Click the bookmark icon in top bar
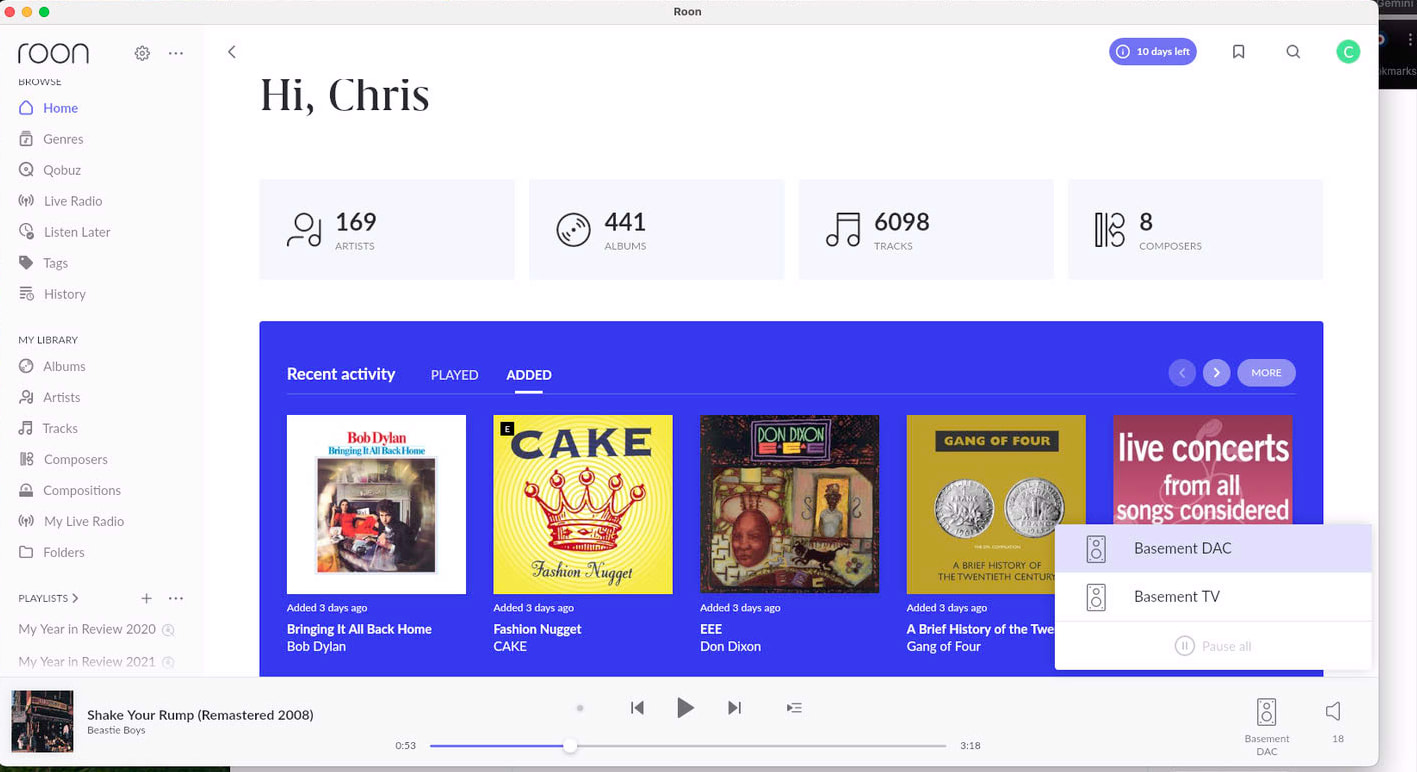 [1238, 52]
